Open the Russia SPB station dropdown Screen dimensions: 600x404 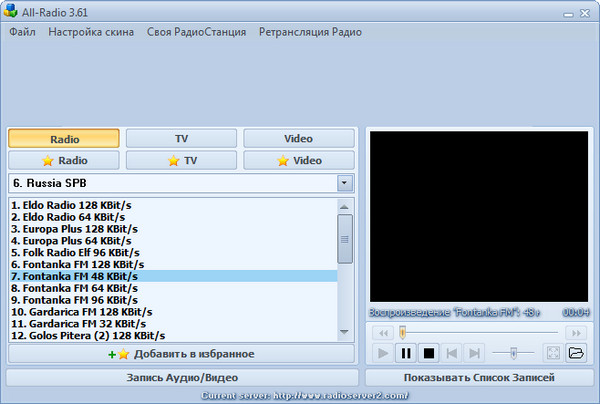345,184
